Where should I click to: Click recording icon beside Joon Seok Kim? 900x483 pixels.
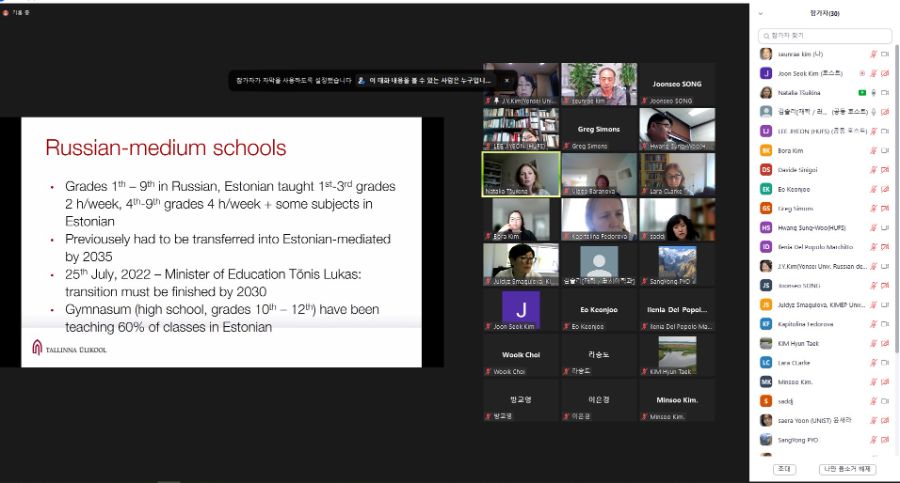pos(862,73)
